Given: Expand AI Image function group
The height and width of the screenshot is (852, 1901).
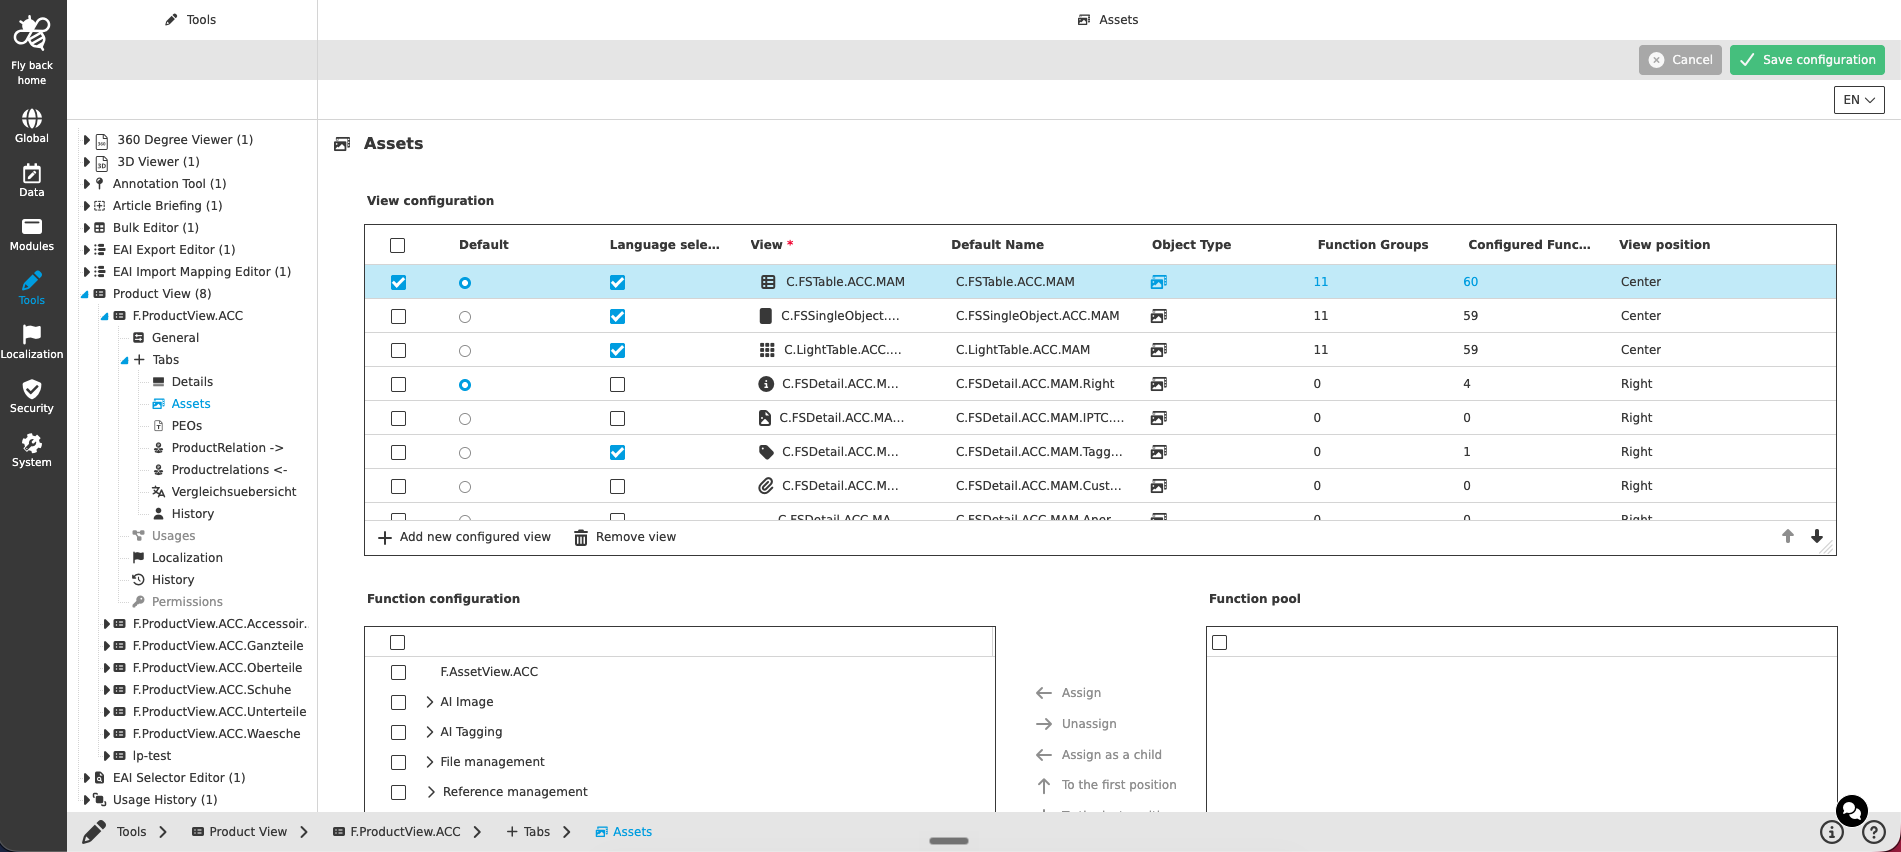Looking at the screenshot, I should click(430, 702).
